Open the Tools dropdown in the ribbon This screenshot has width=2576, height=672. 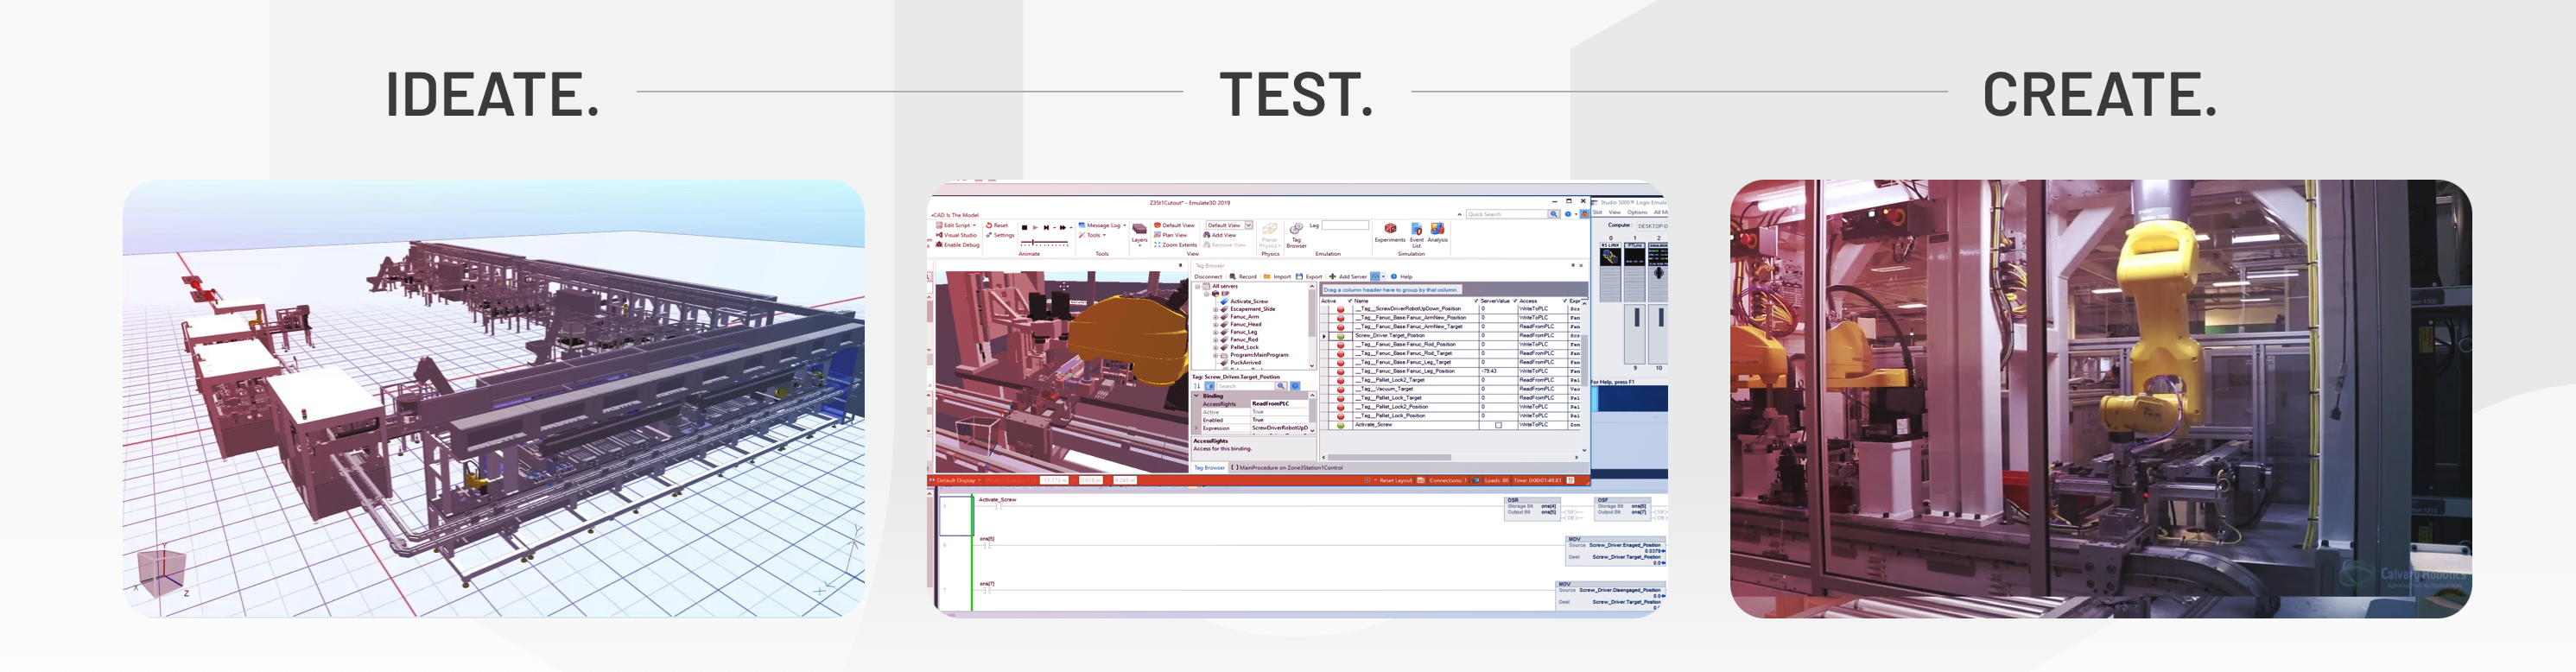coord(1092,235)
